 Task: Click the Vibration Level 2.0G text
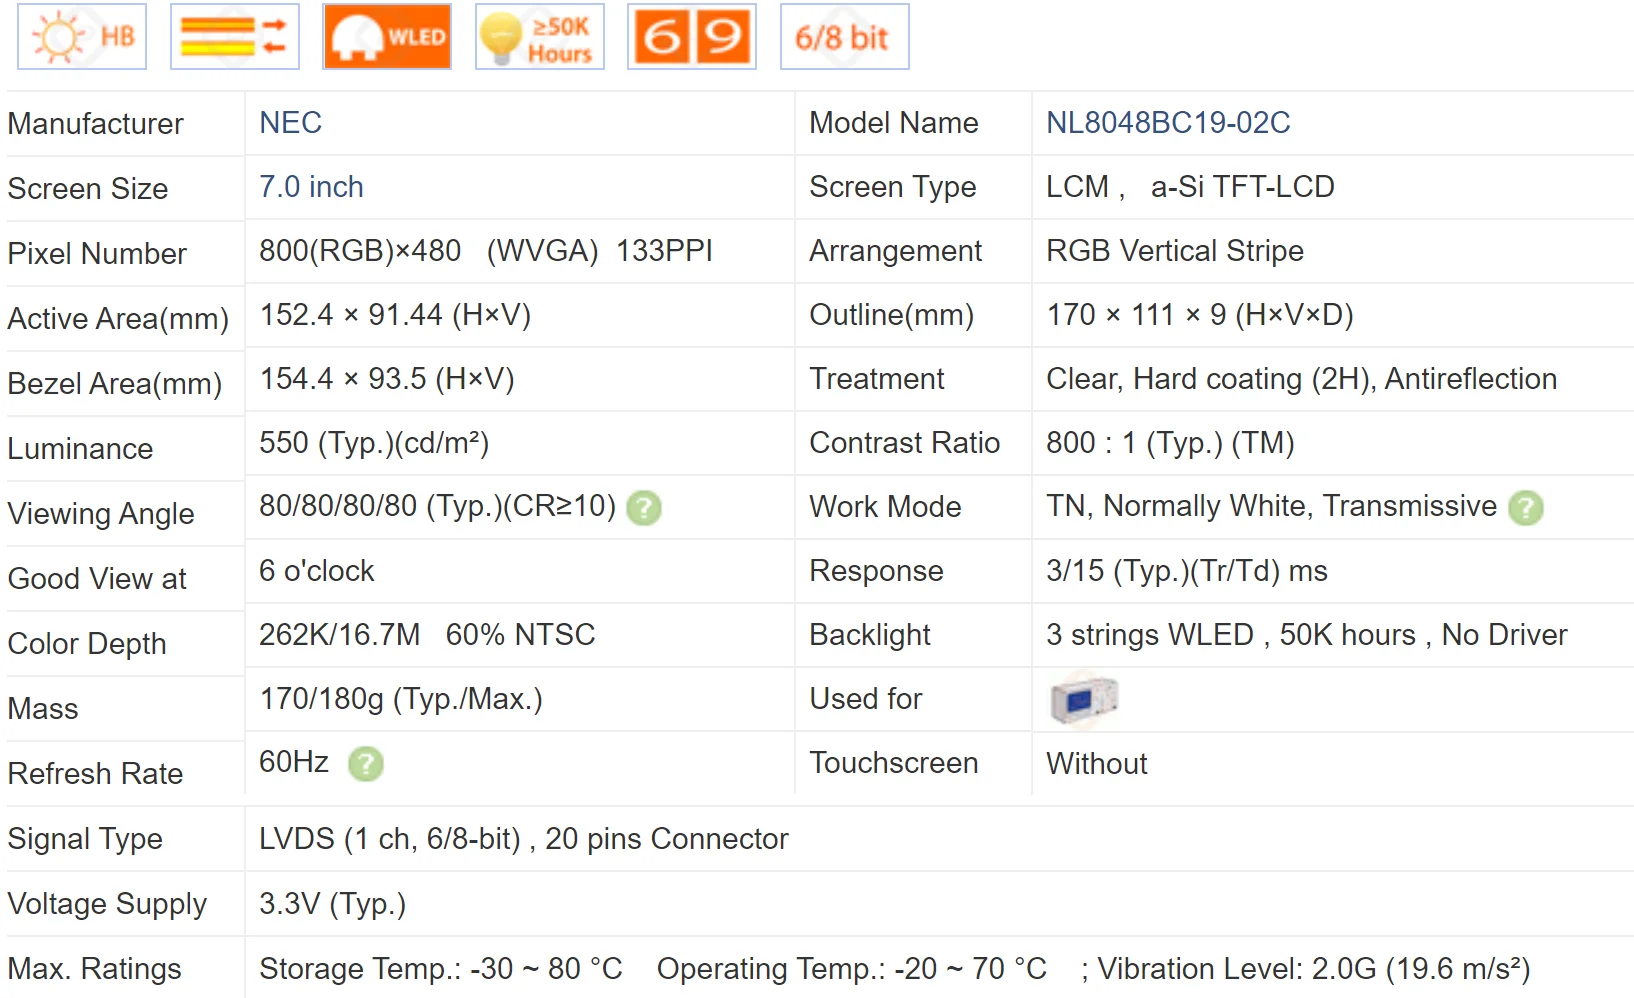pos(1314,969)
